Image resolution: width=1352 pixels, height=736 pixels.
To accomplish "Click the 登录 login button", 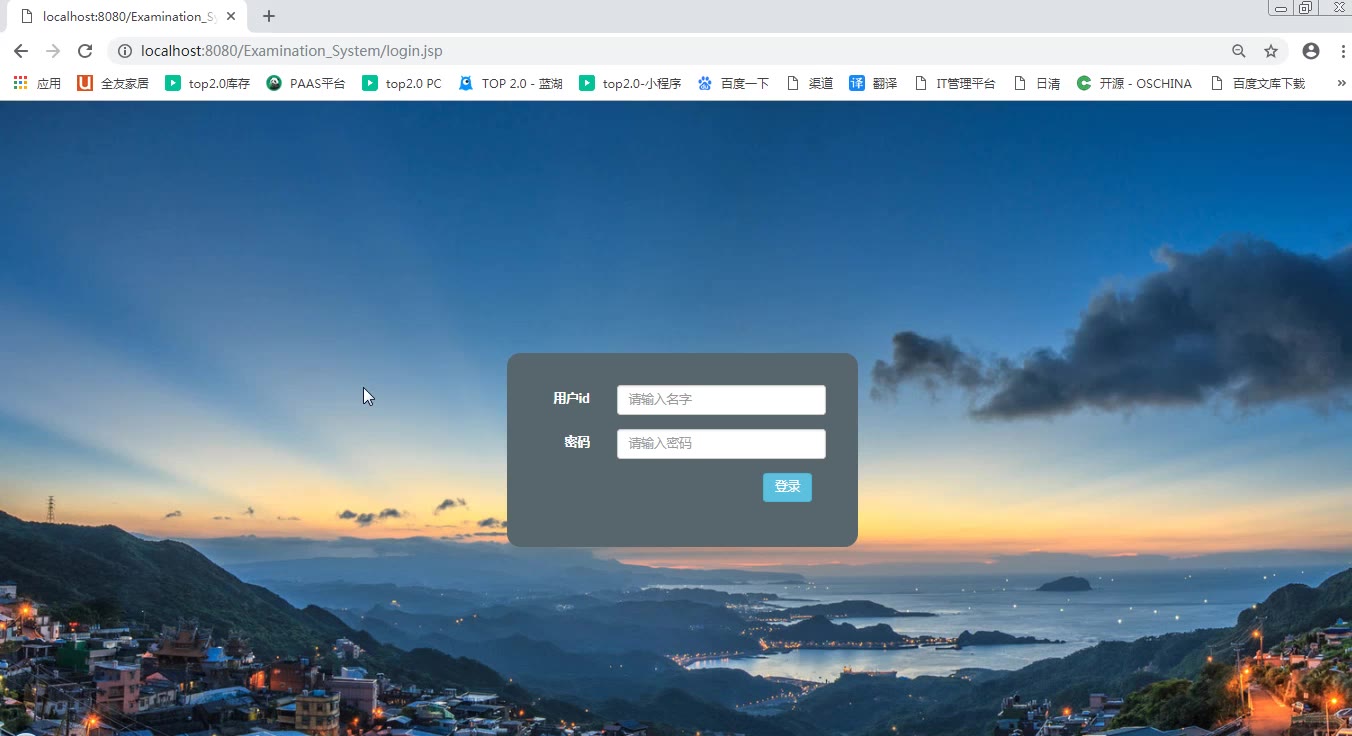I will tap(787, 487).
